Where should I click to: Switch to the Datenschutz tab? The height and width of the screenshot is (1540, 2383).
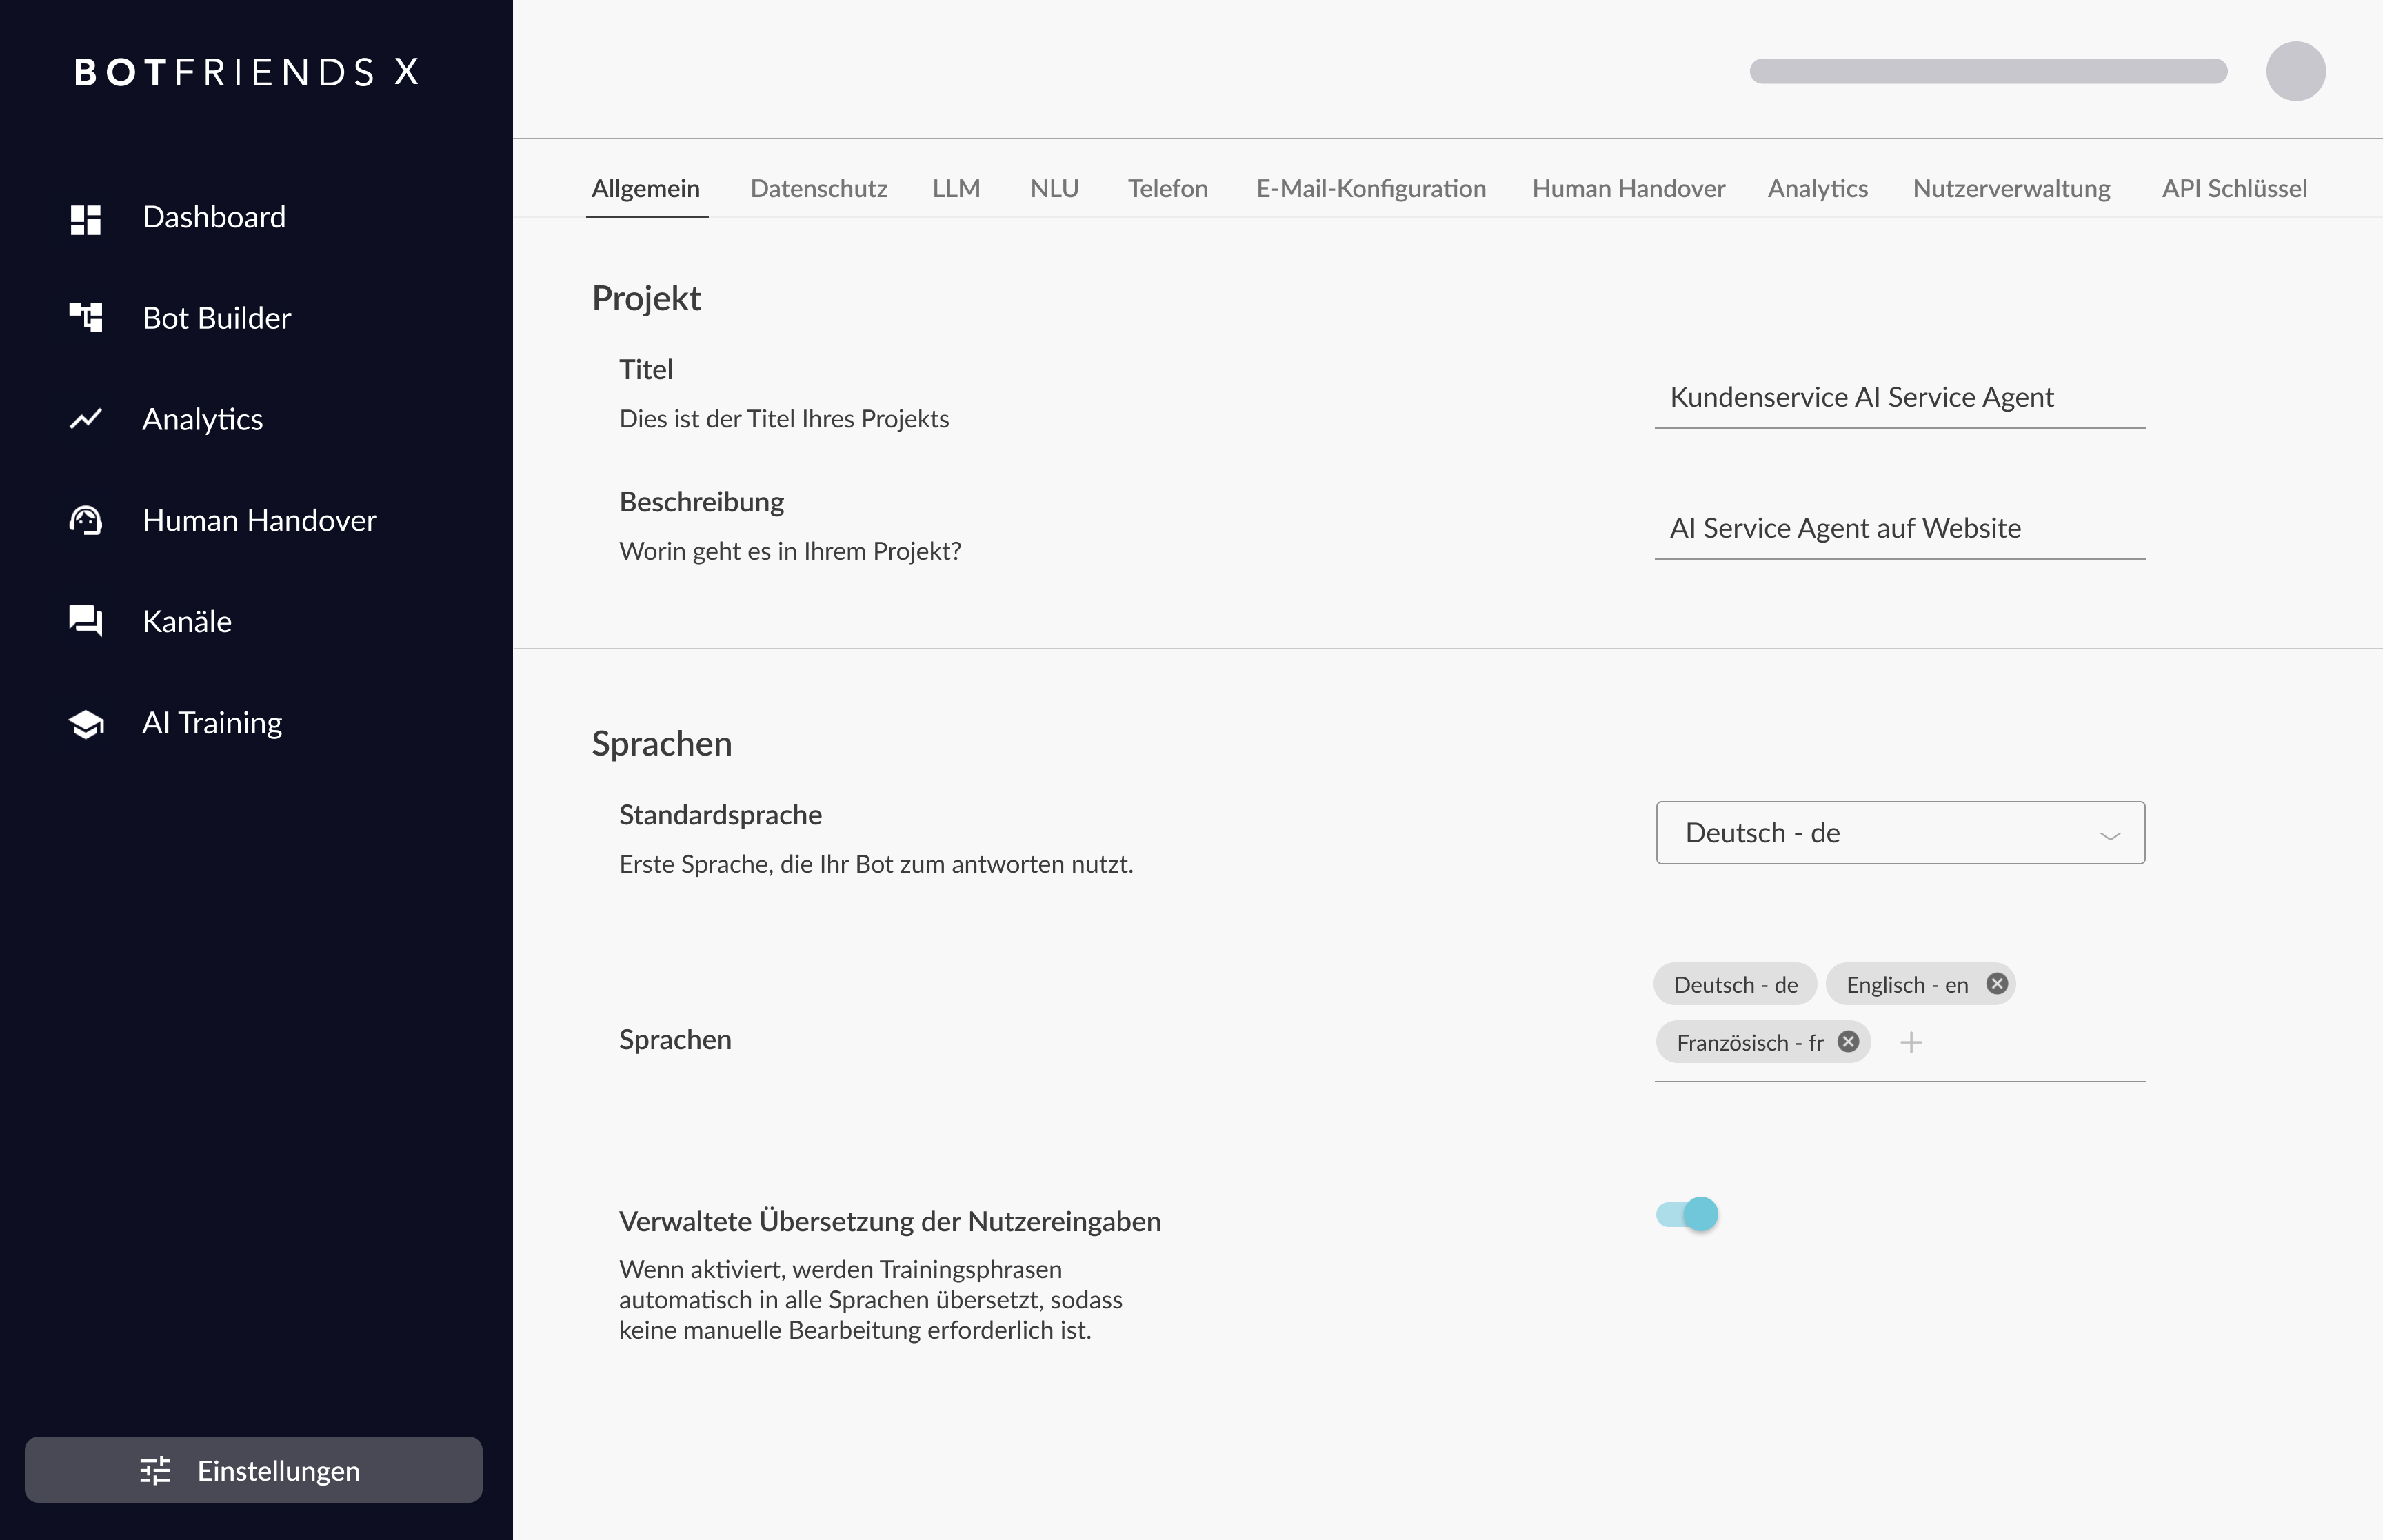[818, 189]
